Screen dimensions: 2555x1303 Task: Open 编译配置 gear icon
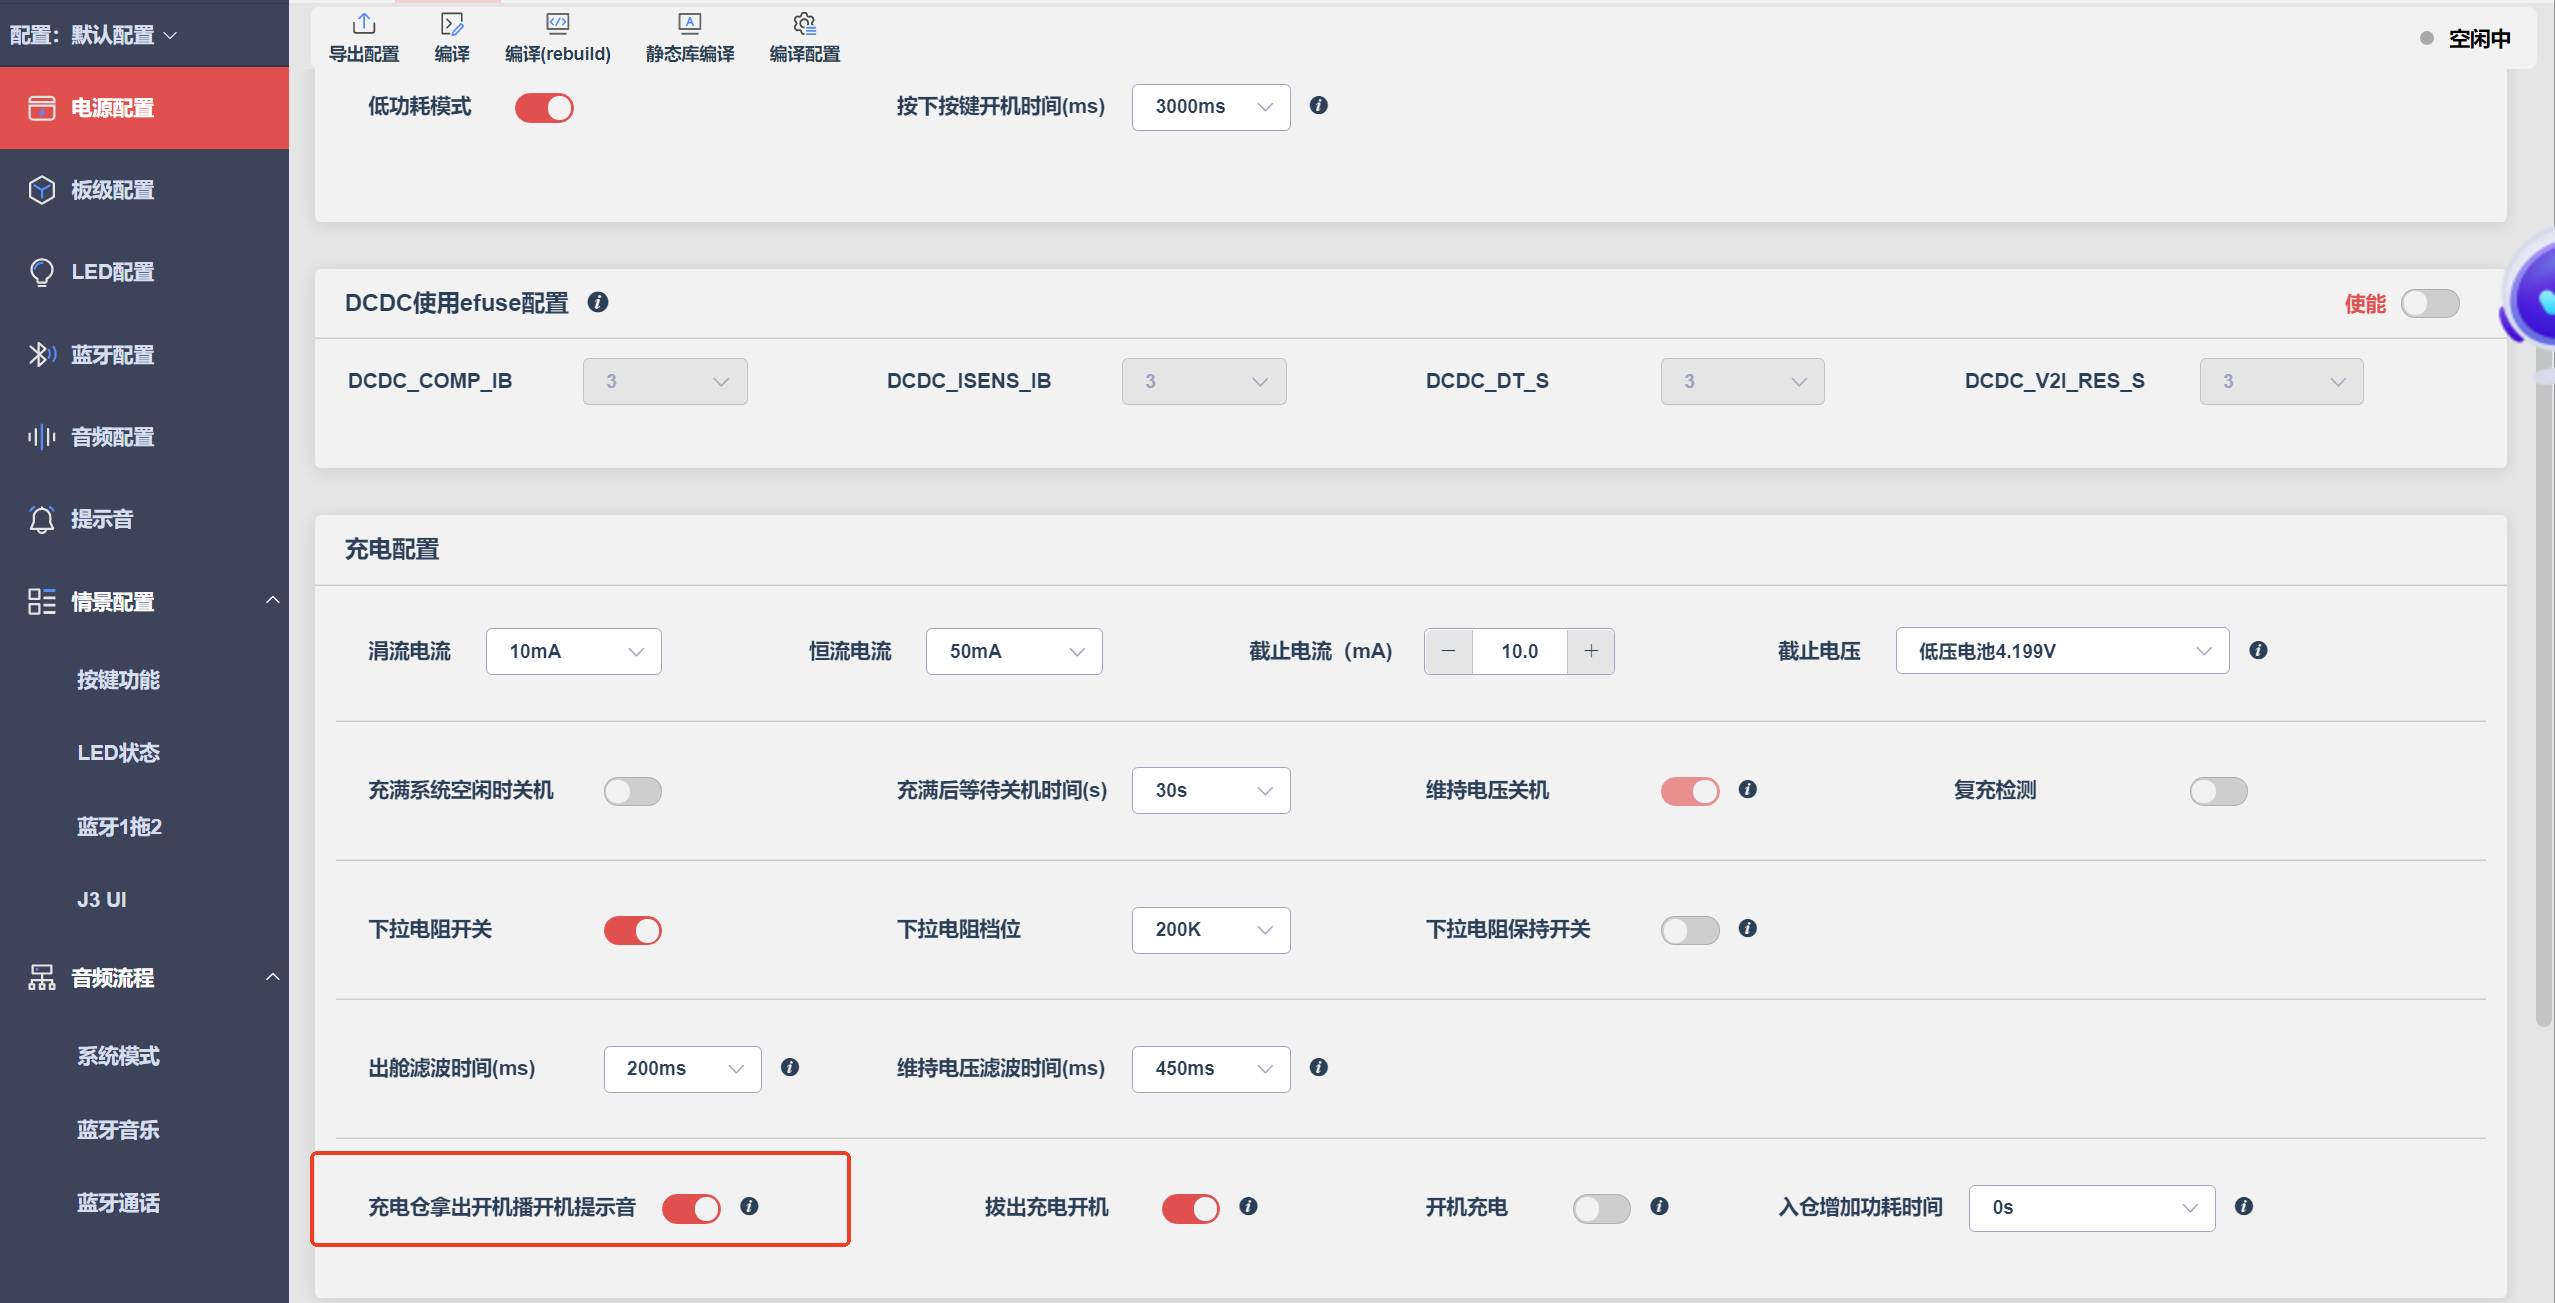point(805,24)
